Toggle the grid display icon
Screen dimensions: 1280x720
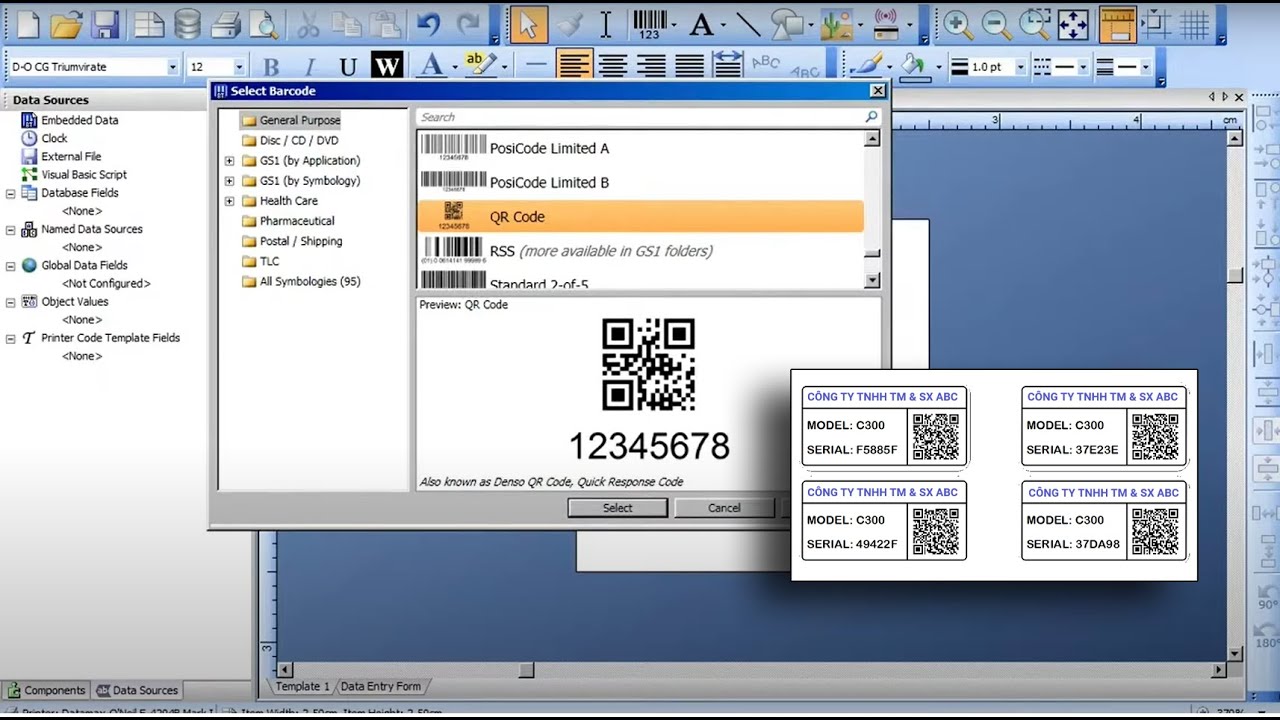coord(1194,24)
